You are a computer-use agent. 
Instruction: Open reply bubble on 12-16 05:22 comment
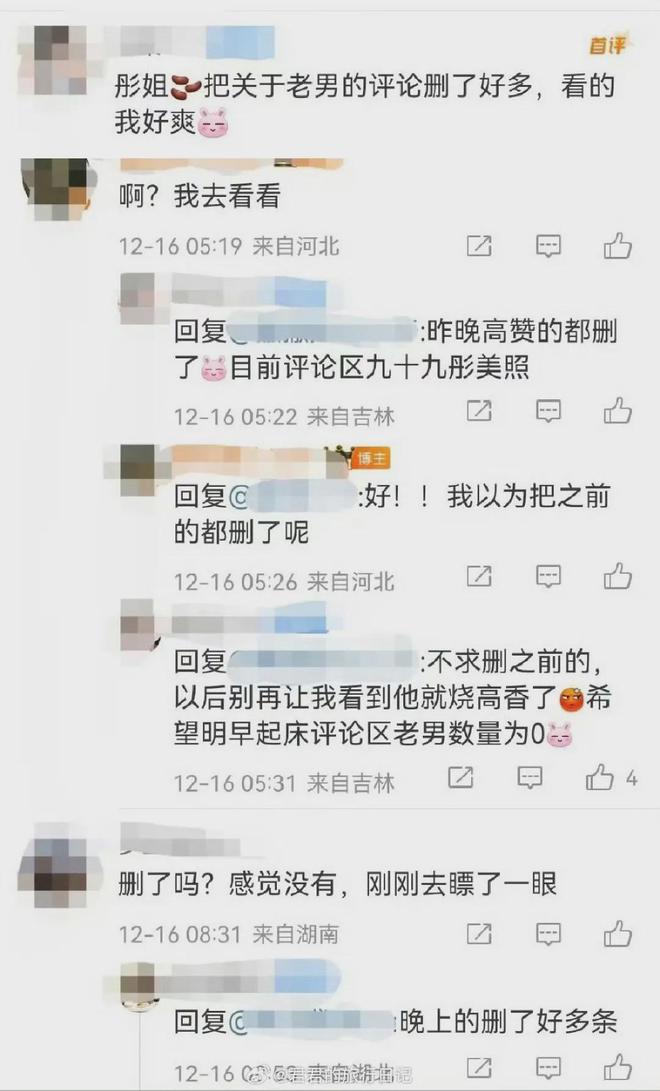pos(548,411)
